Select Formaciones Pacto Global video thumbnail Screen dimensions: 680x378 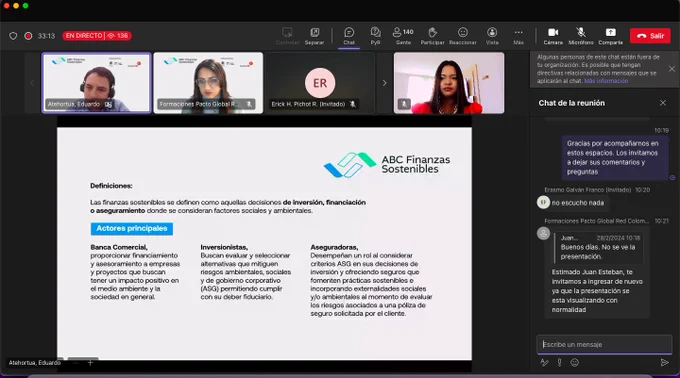pyautogui.click(x=208, y=83)
